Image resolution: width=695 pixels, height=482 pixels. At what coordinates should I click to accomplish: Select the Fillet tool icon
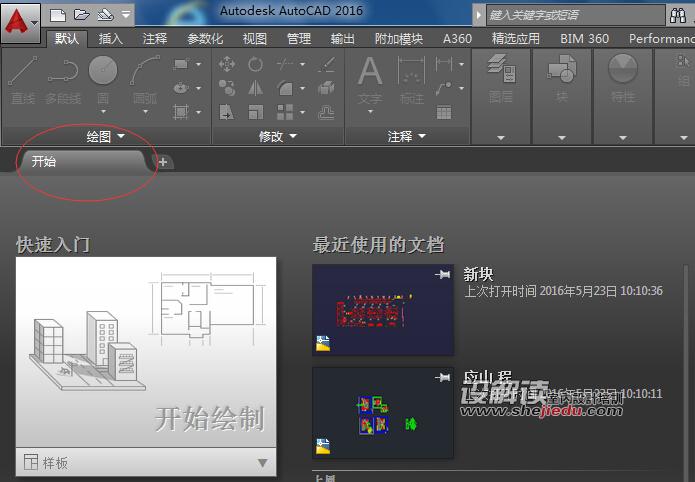(285, 88)
